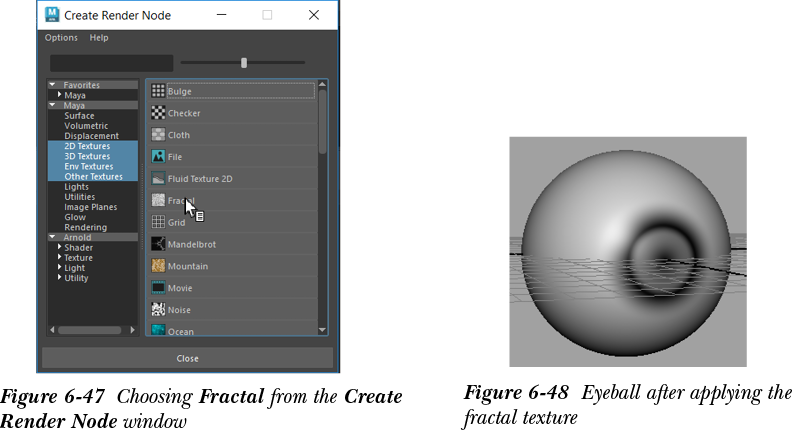Select the Mandelbrot texture icon
The height and width of the screenshot is (442, 793).
click(158, 244)
